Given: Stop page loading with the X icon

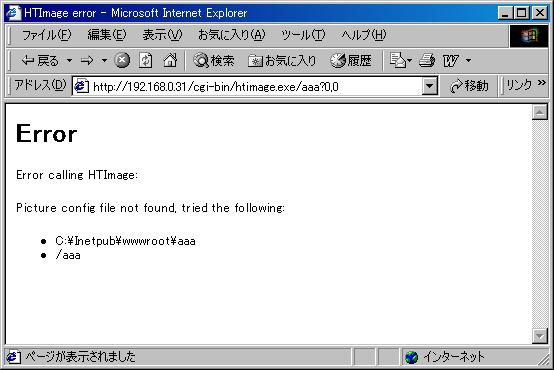Looking at the screenshot, I should click(122, 60).
